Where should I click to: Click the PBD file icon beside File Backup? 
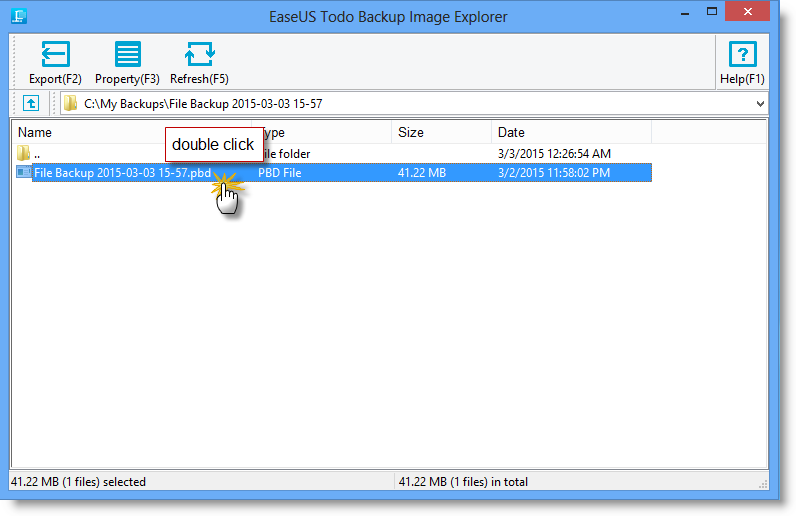[x=24, y=172]
